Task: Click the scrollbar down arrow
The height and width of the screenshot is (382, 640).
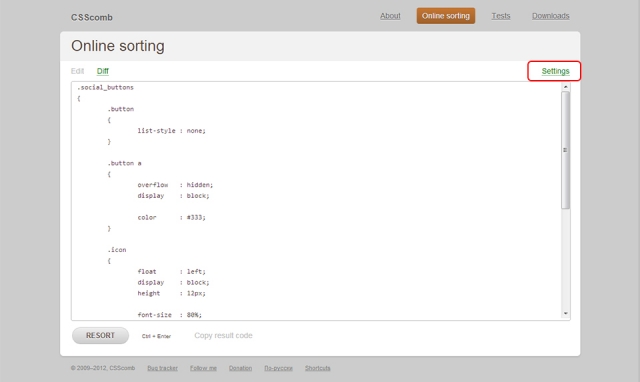Action: [x=565, y=313]
